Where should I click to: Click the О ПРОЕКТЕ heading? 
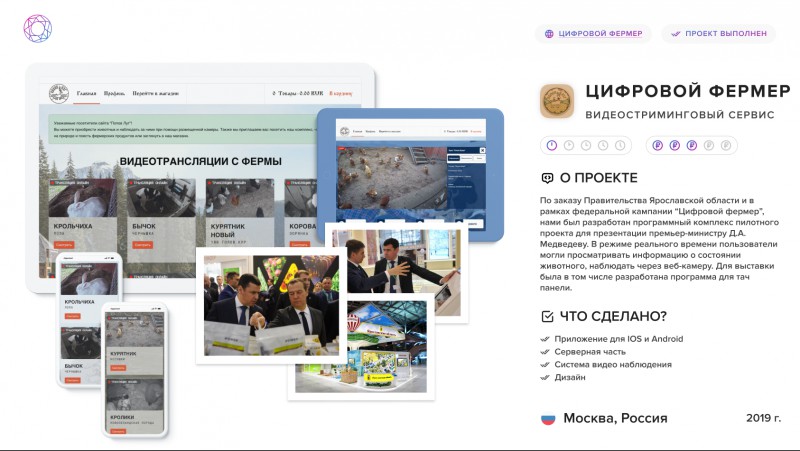(x=598, y=178)
